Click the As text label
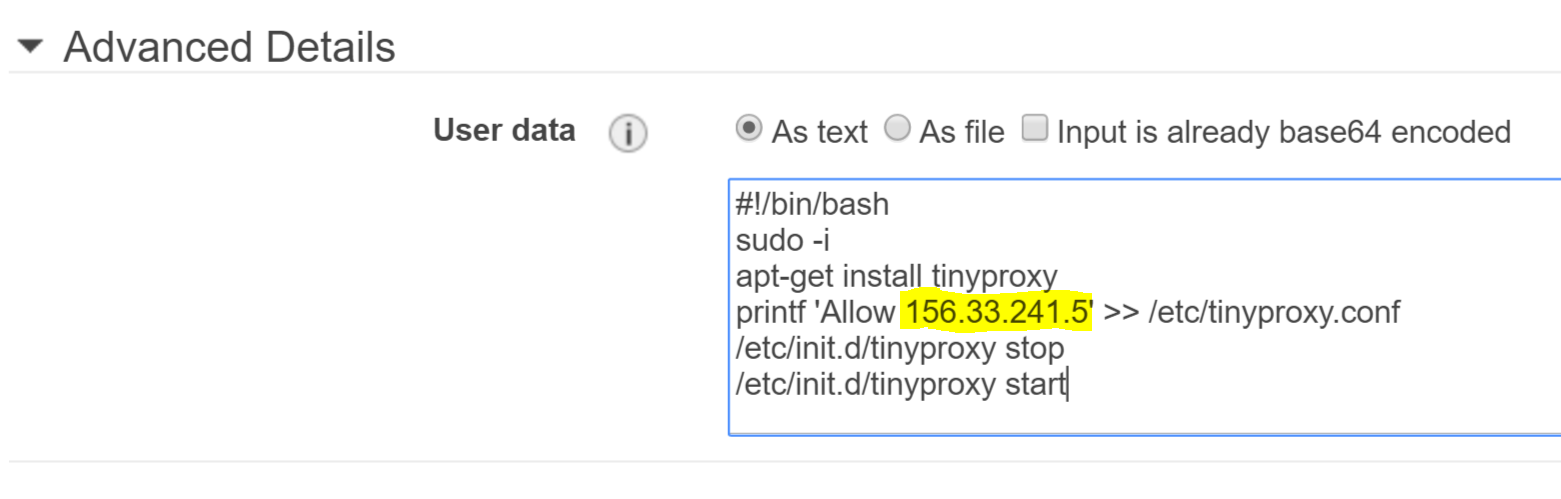Screen dimensions: 1561x499 pos(819,131)
